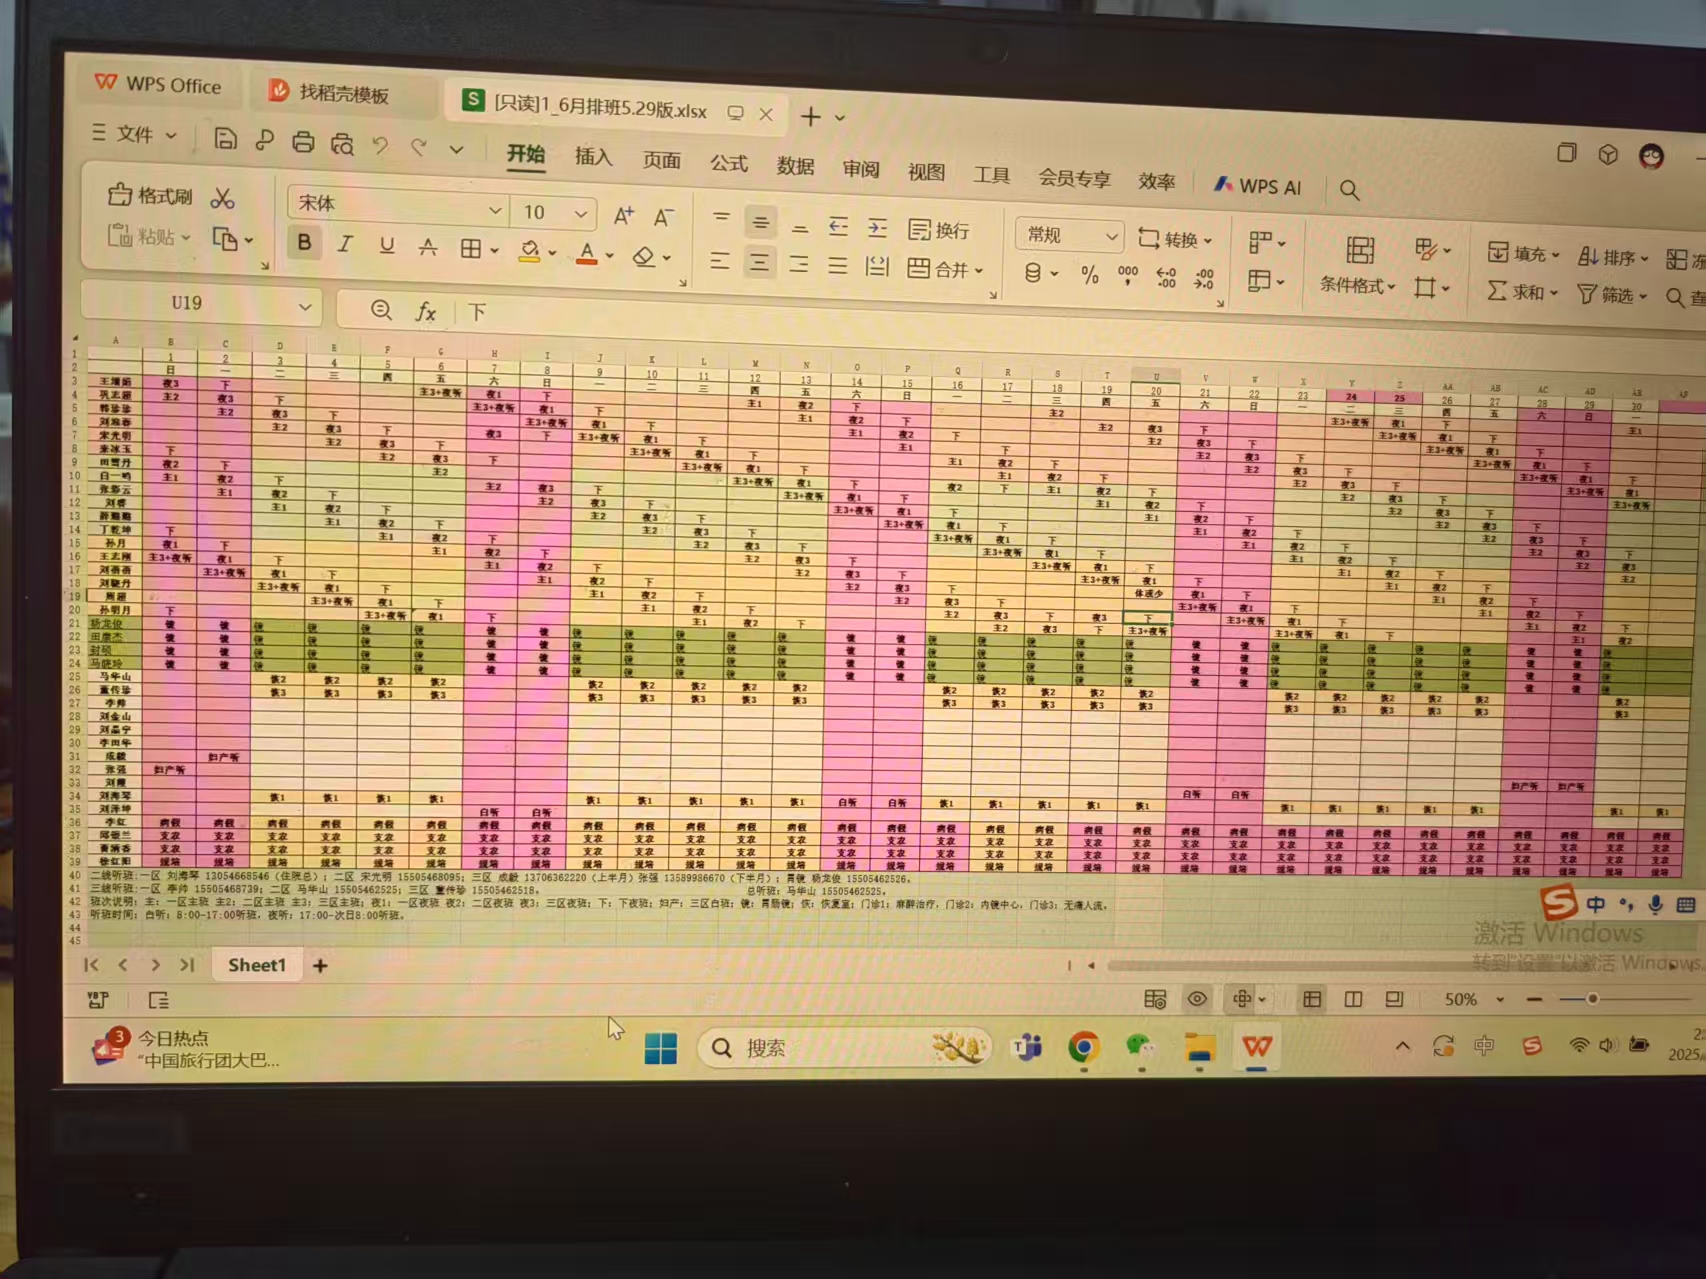
Task: Click the Clear formatting eraser icon
Action: click(644, 256)
